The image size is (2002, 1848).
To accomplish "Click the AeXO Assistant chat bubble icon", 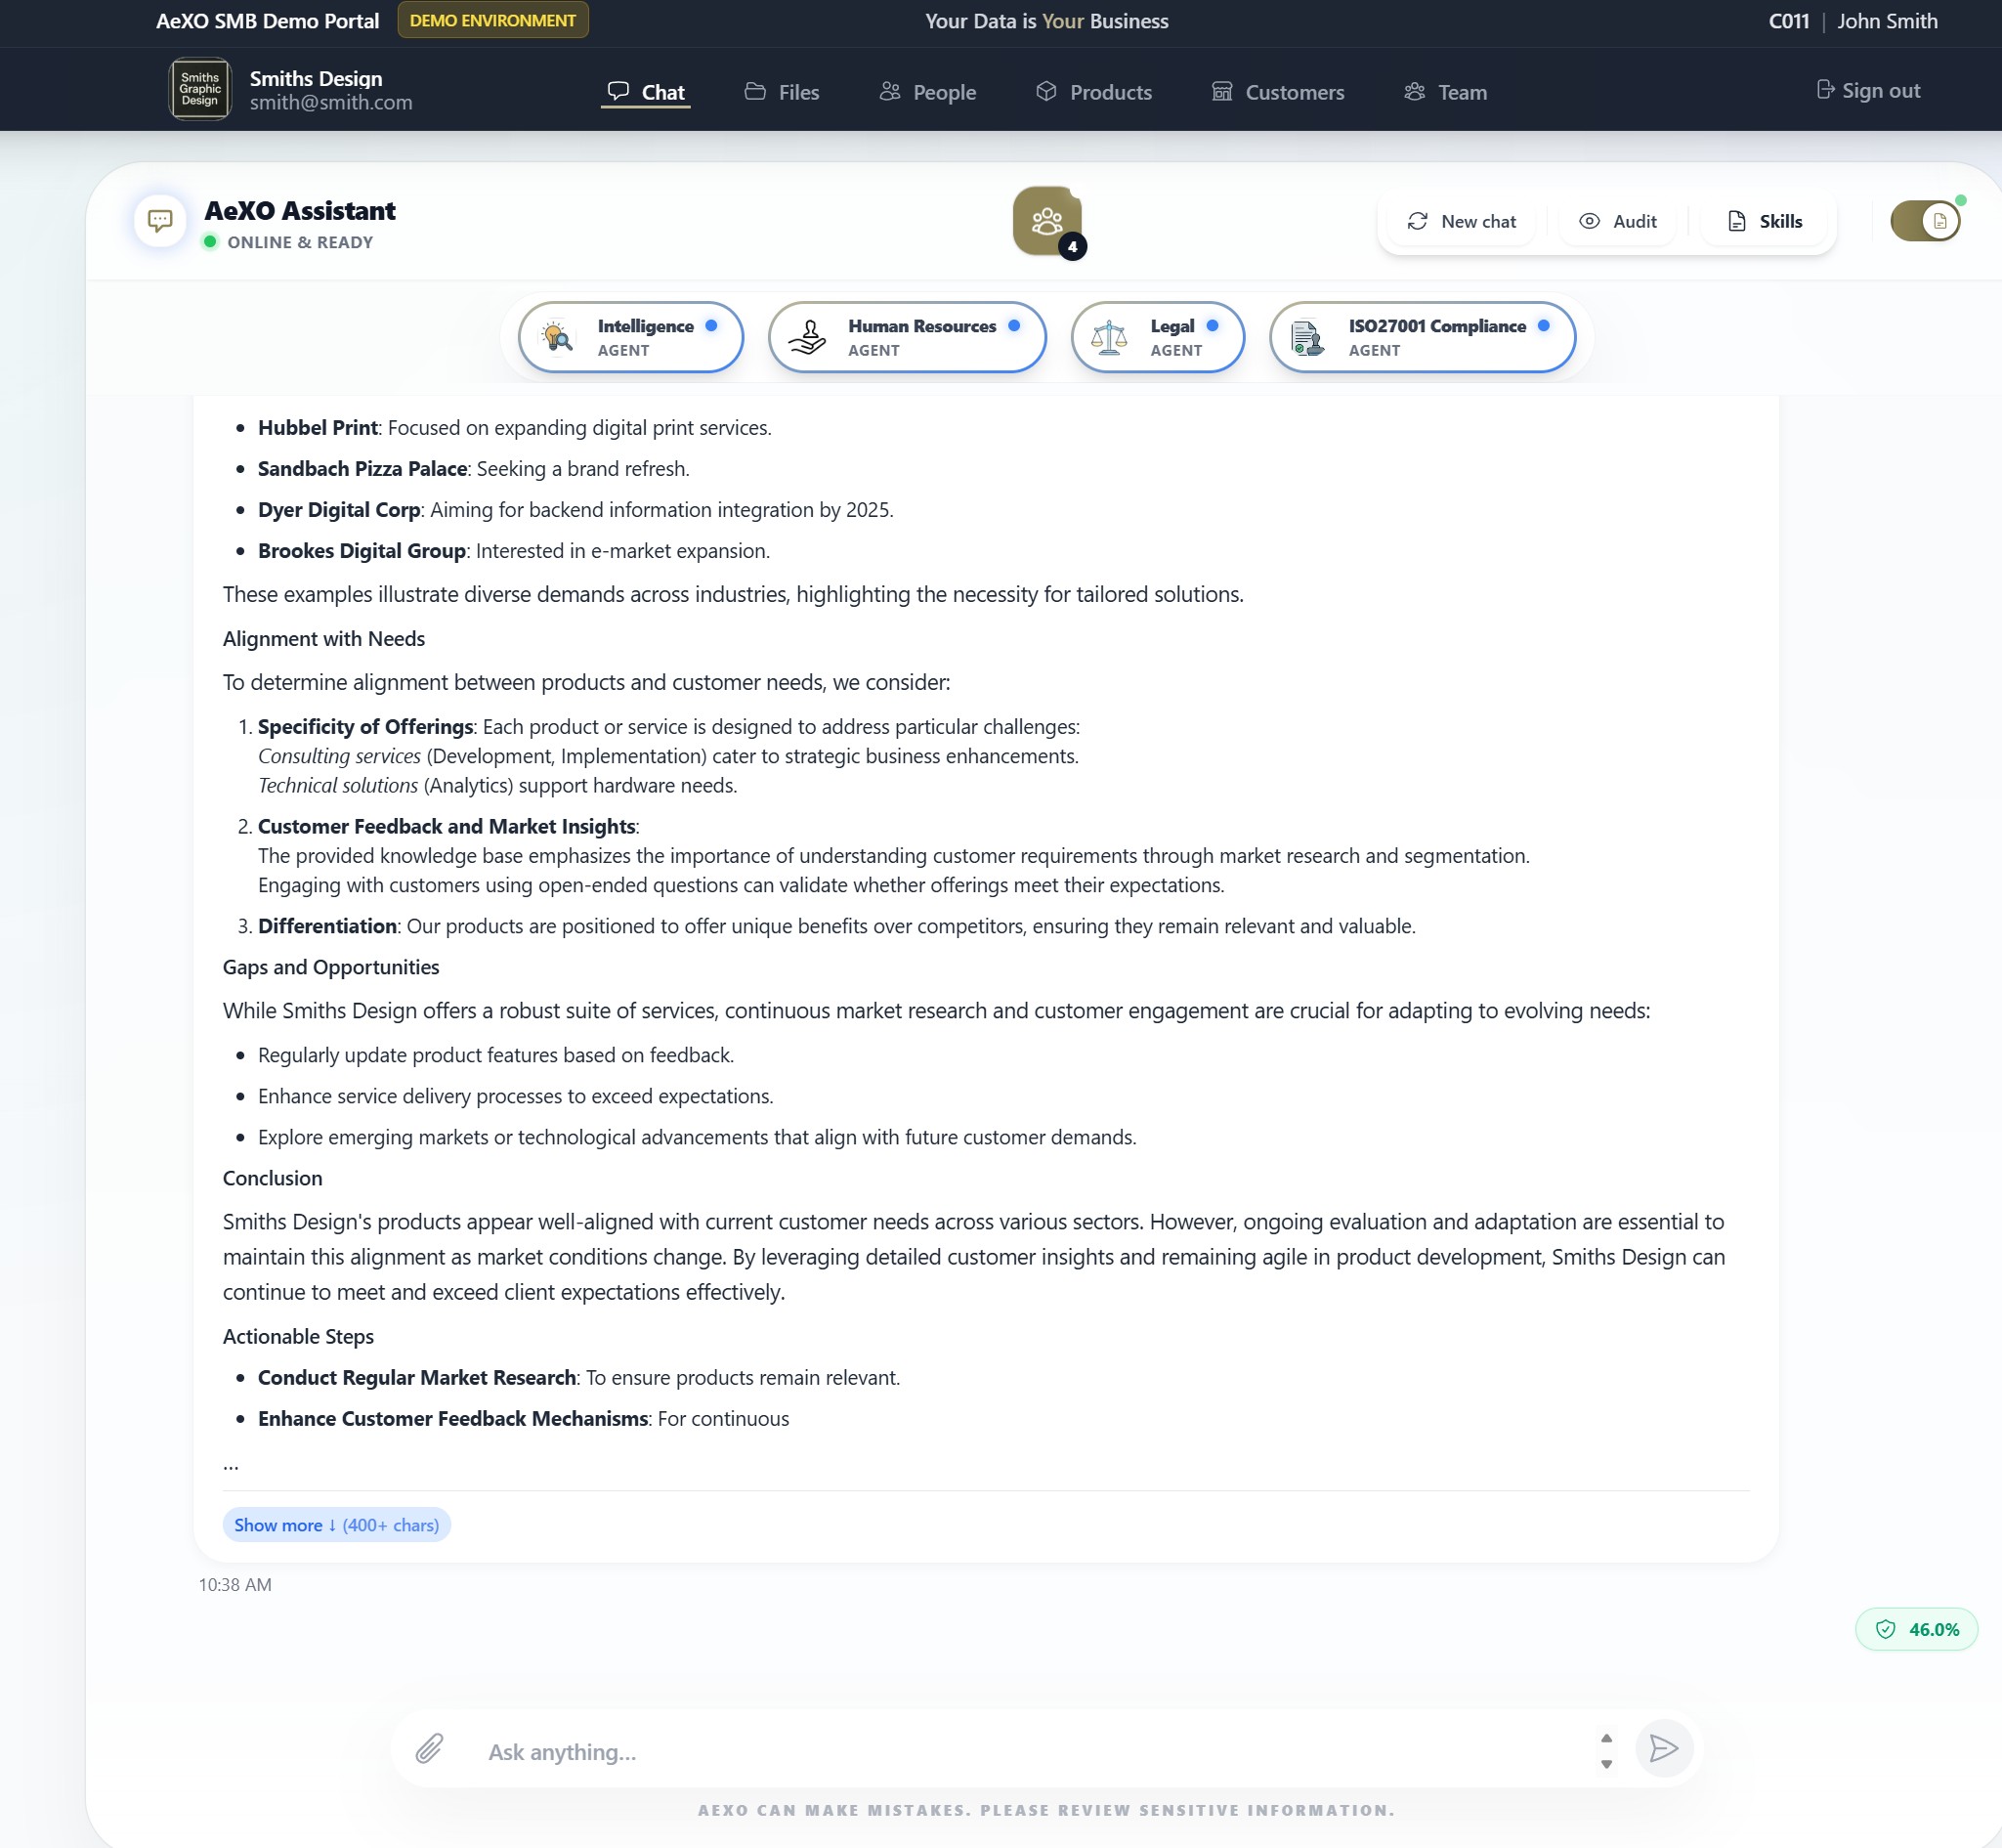I will 159,220.
